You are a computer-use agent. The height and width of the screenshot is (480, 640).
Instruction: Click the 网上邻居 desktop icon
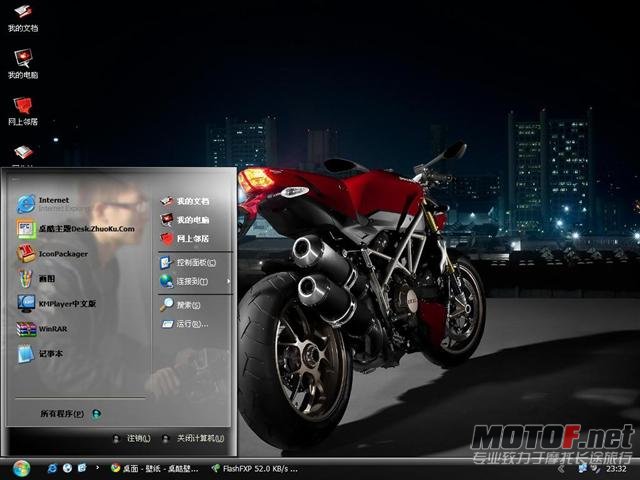click(x=23, y=111)
